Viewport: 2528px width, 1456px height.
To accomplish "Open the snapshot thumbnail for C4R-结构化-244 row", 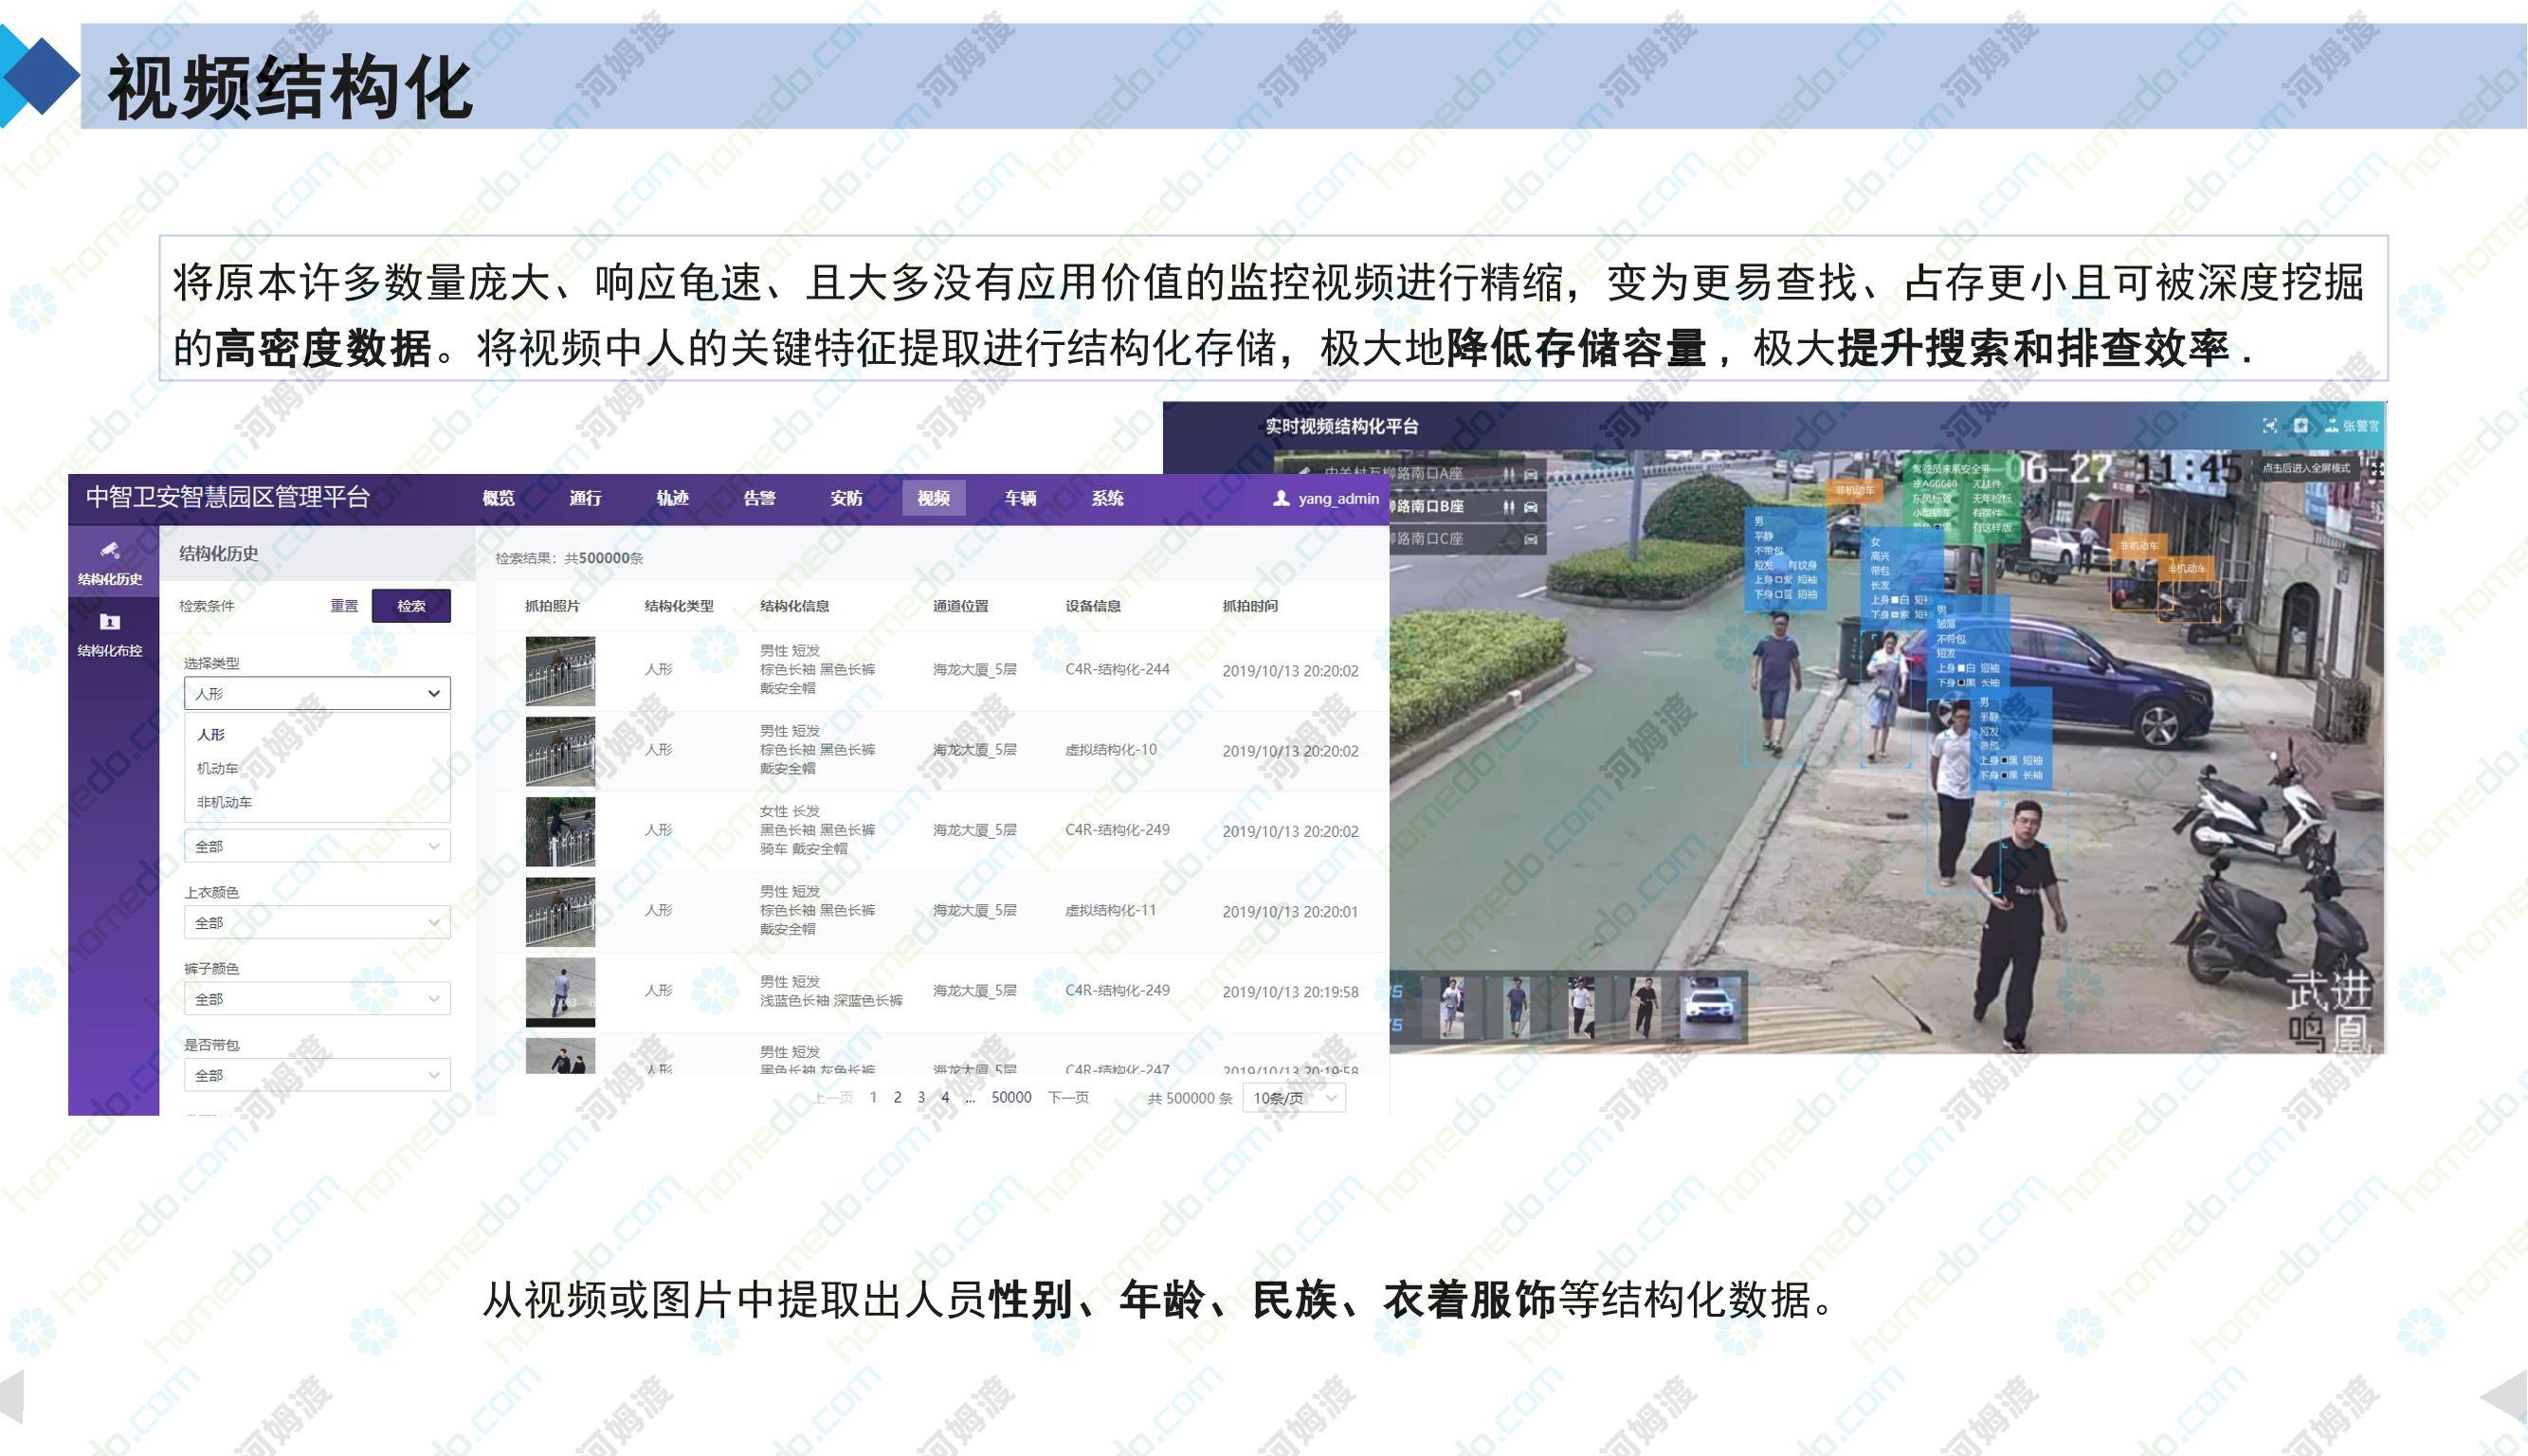I will 560,671.
